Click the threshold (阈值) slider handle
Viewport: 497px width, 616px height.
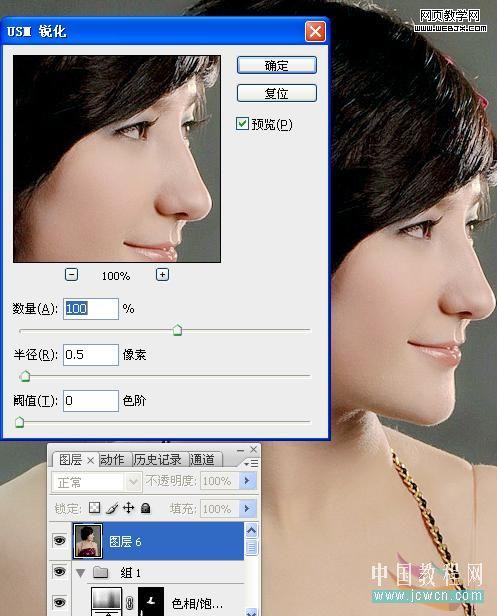(19, 422)
